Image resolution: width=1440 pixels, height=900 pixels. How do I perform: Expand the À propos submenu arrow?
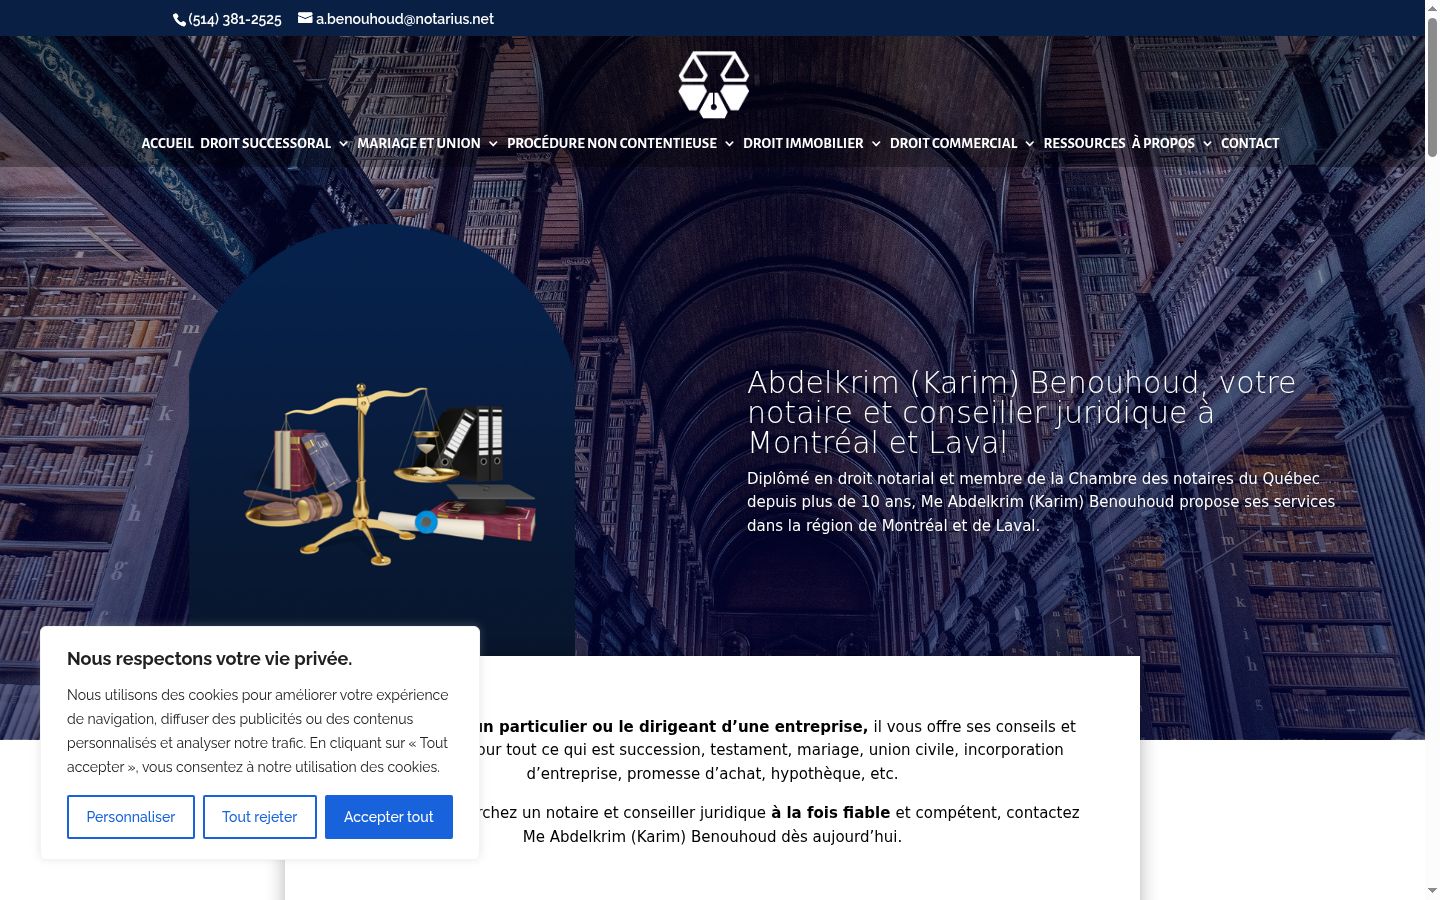tap(1207, 144)
